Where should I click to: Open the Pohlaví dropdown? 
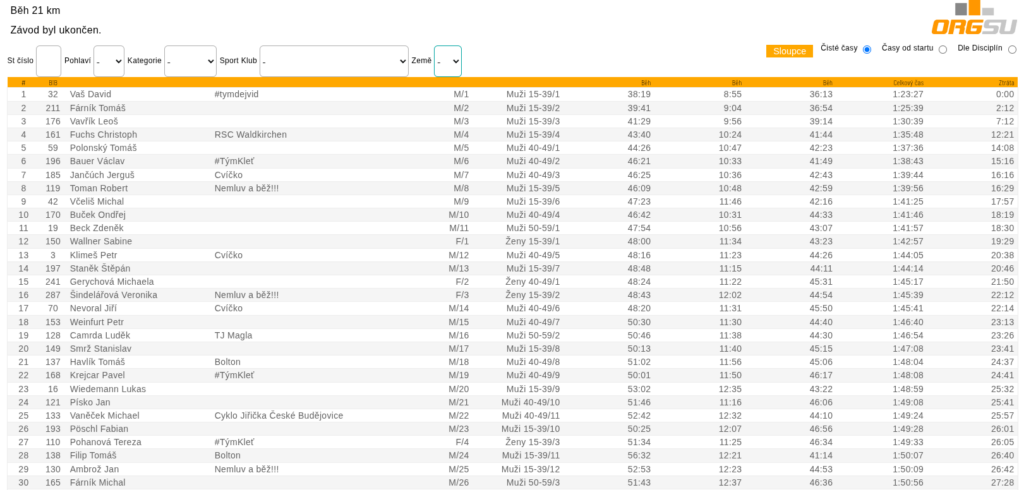tap(109, 61)
